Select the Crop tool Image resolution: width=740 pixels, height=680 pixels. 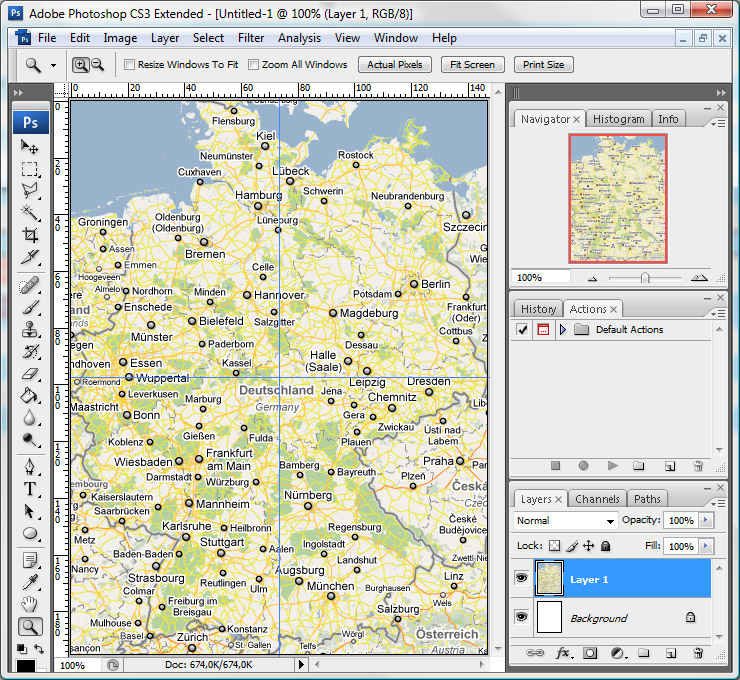coord(30,235)
